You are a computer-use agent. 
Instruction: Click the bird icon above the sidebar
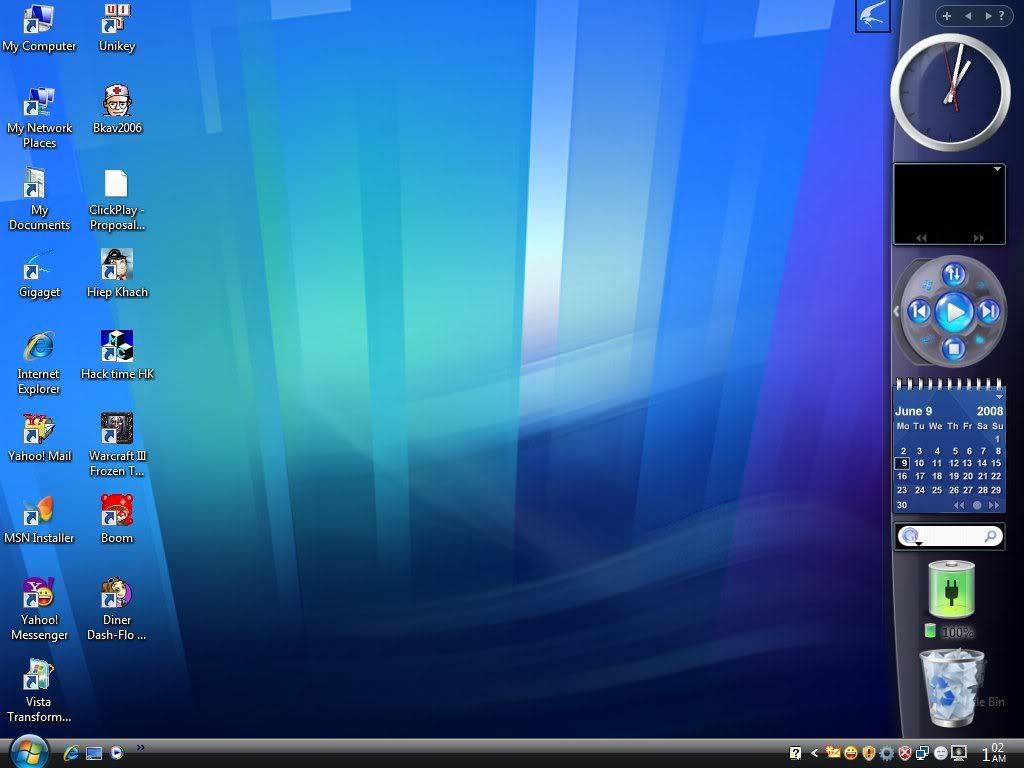(x=872, y=16)
